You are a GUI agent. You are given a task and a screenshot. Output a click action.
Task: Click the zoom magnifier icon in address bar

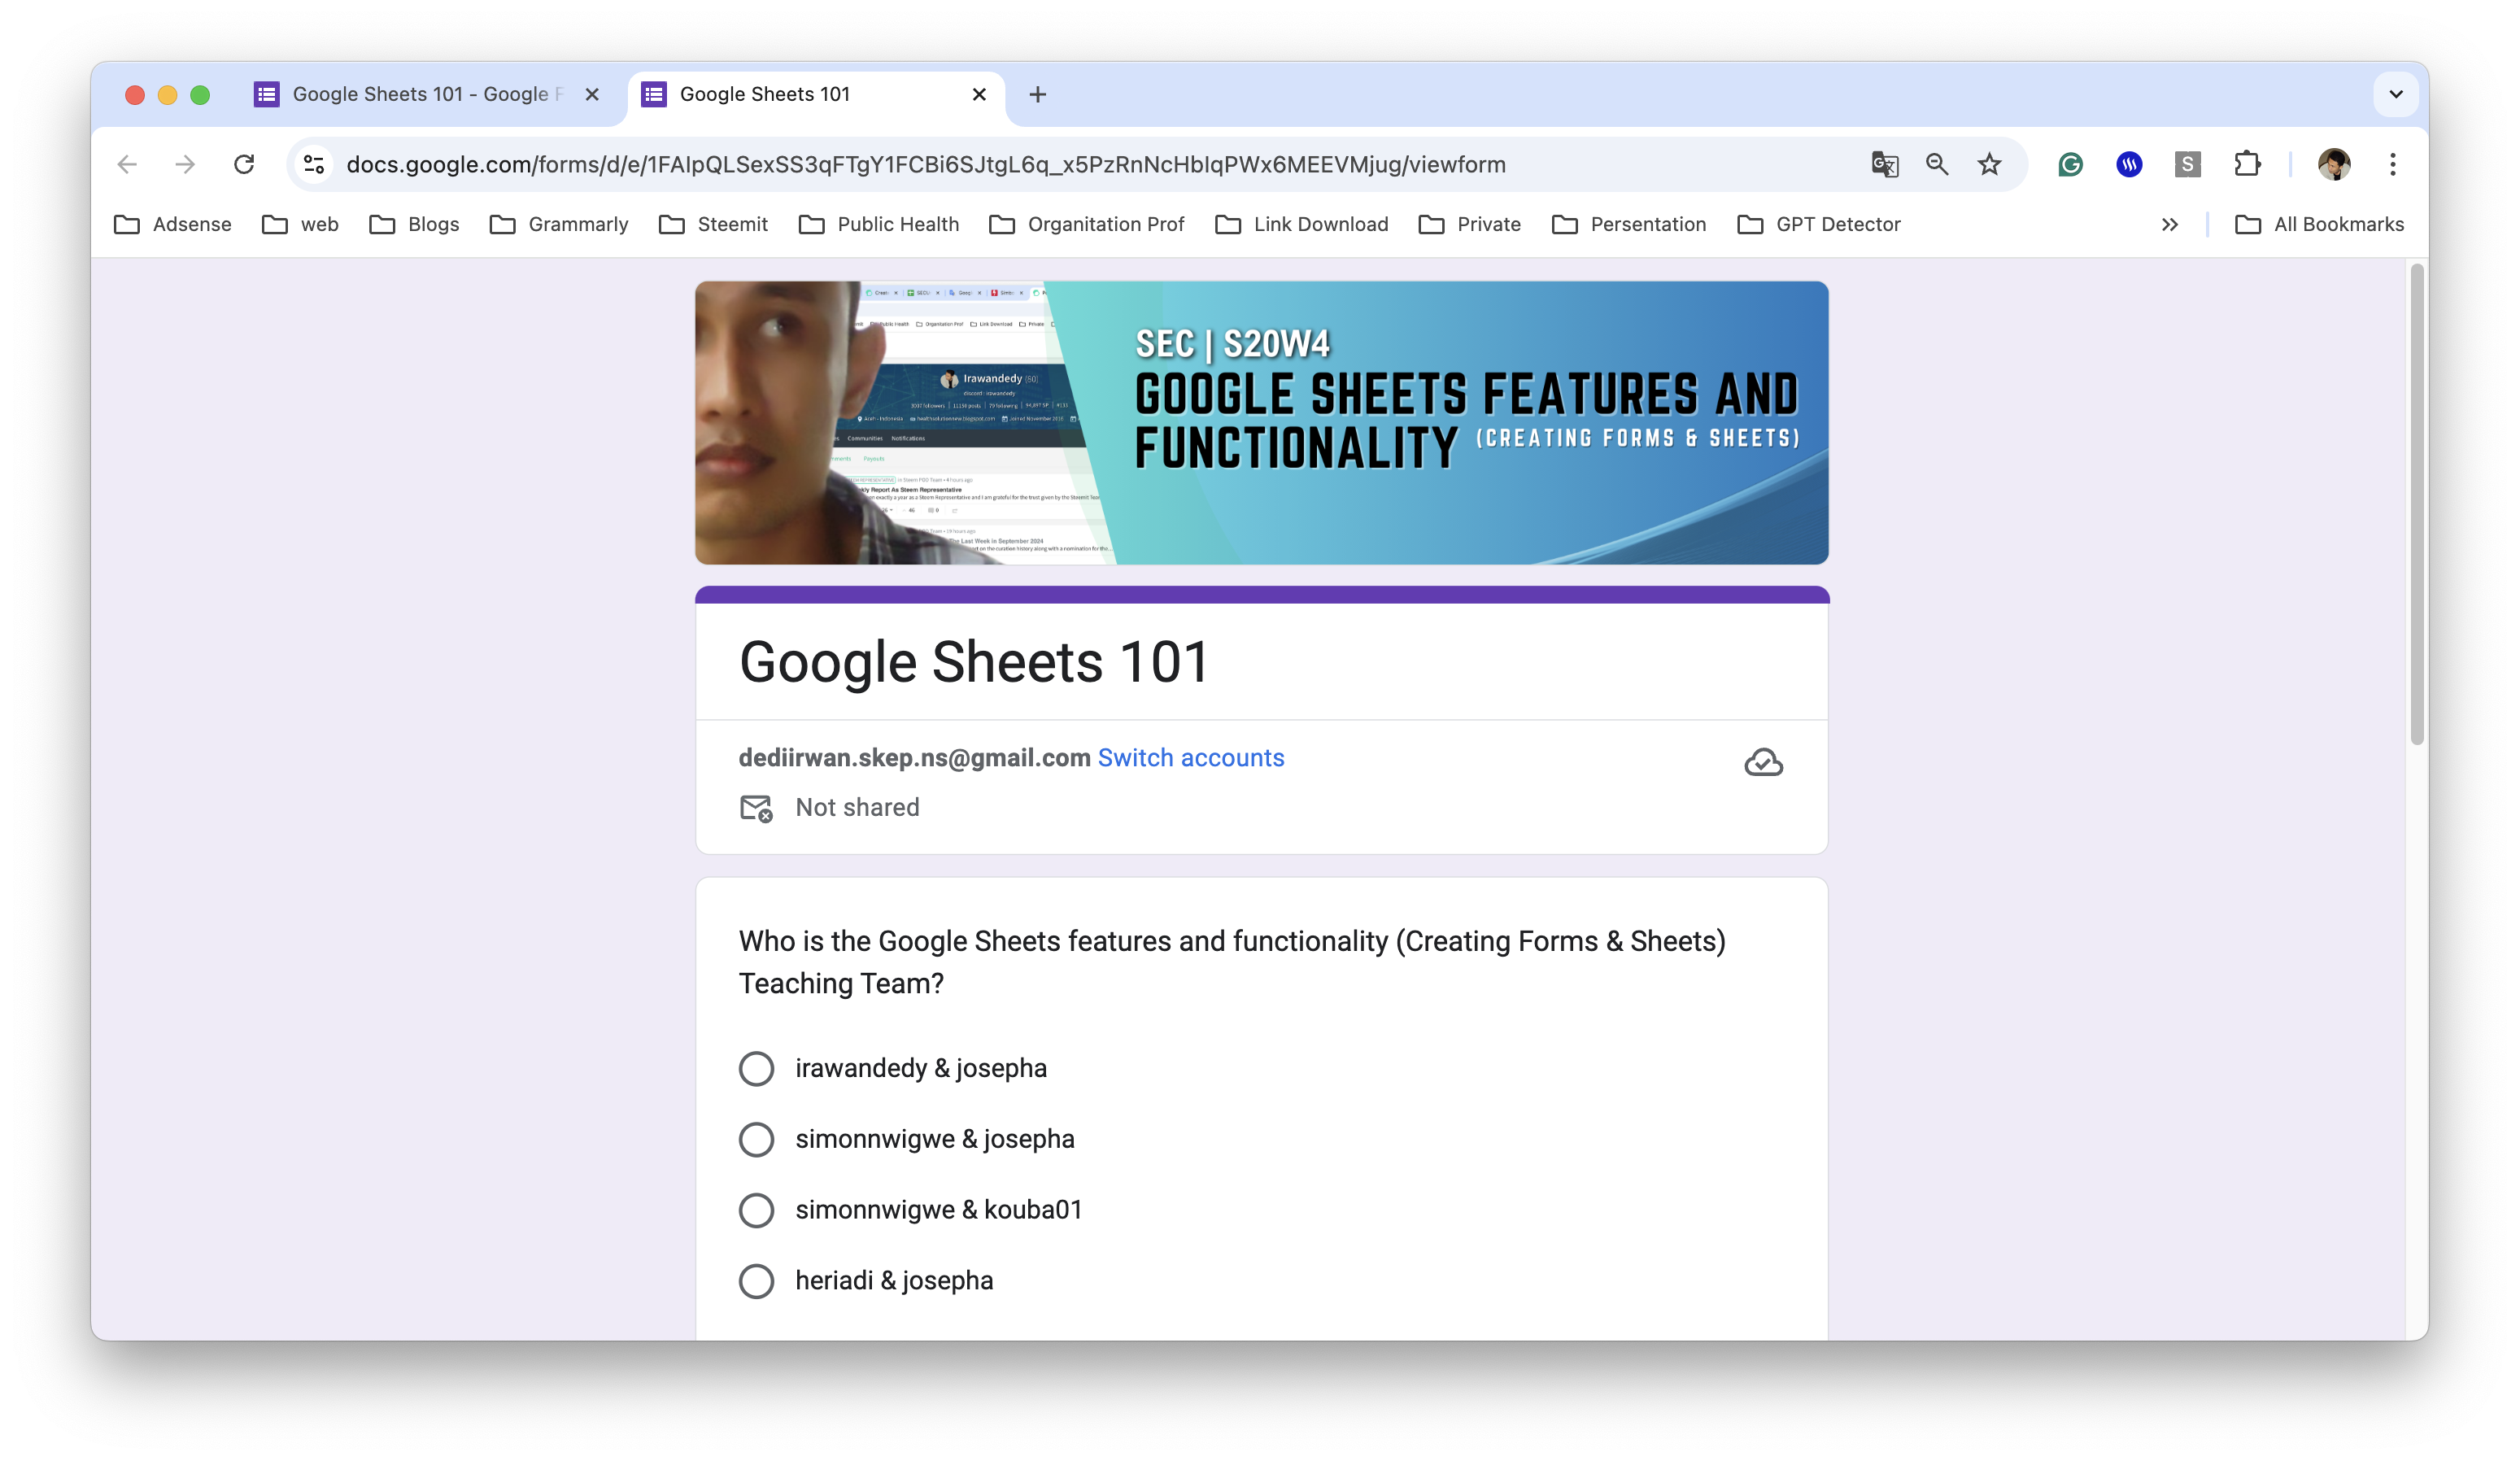click(x=1937, y=164)
